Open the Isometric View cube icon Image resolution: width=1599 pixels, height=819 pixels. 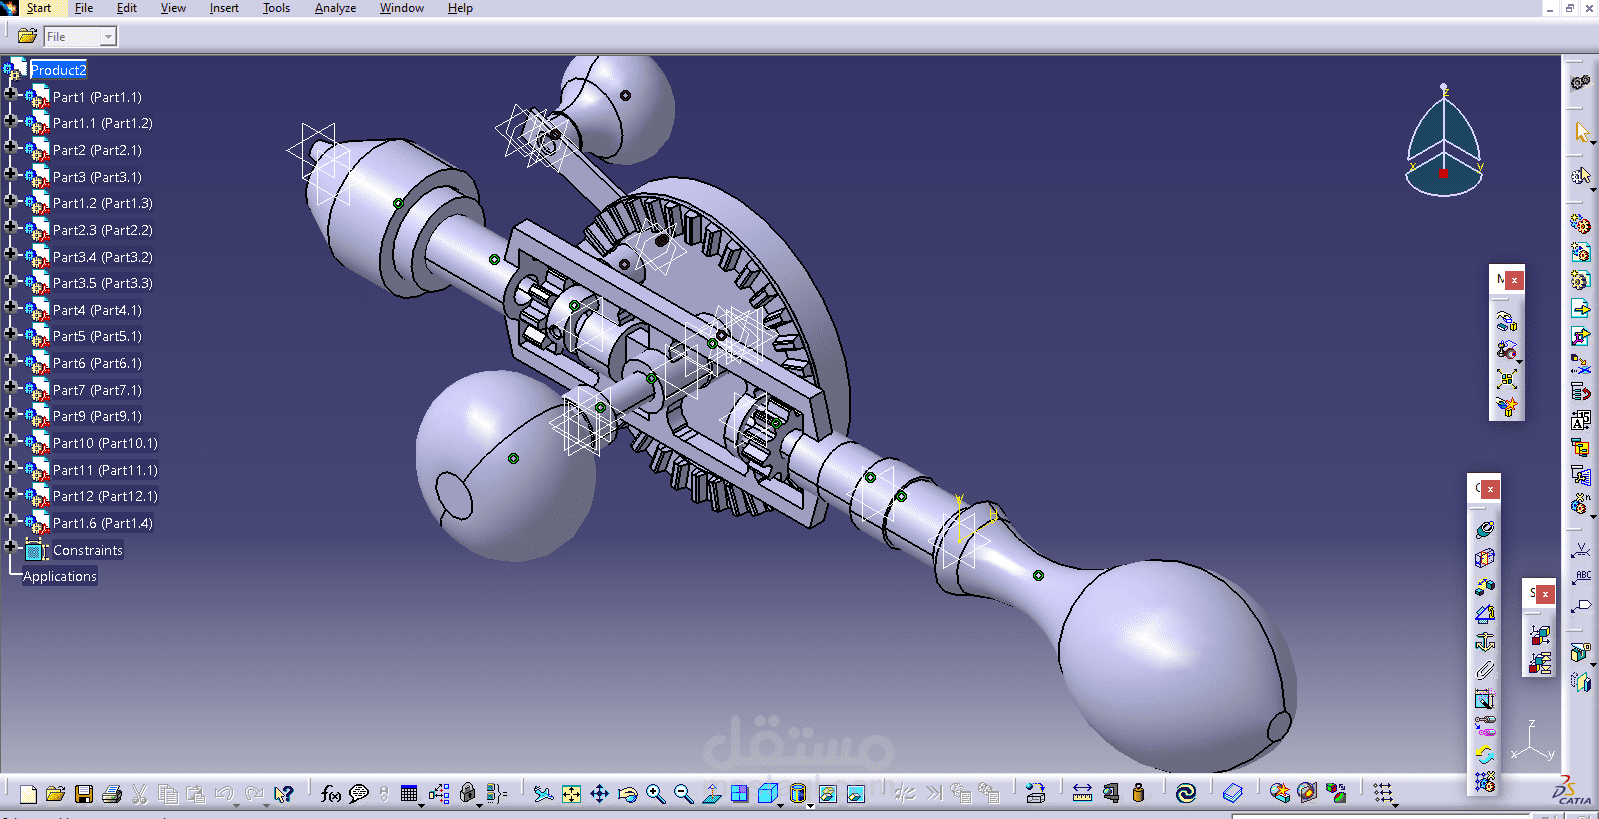pyautogui.click(x=768, y=794)
